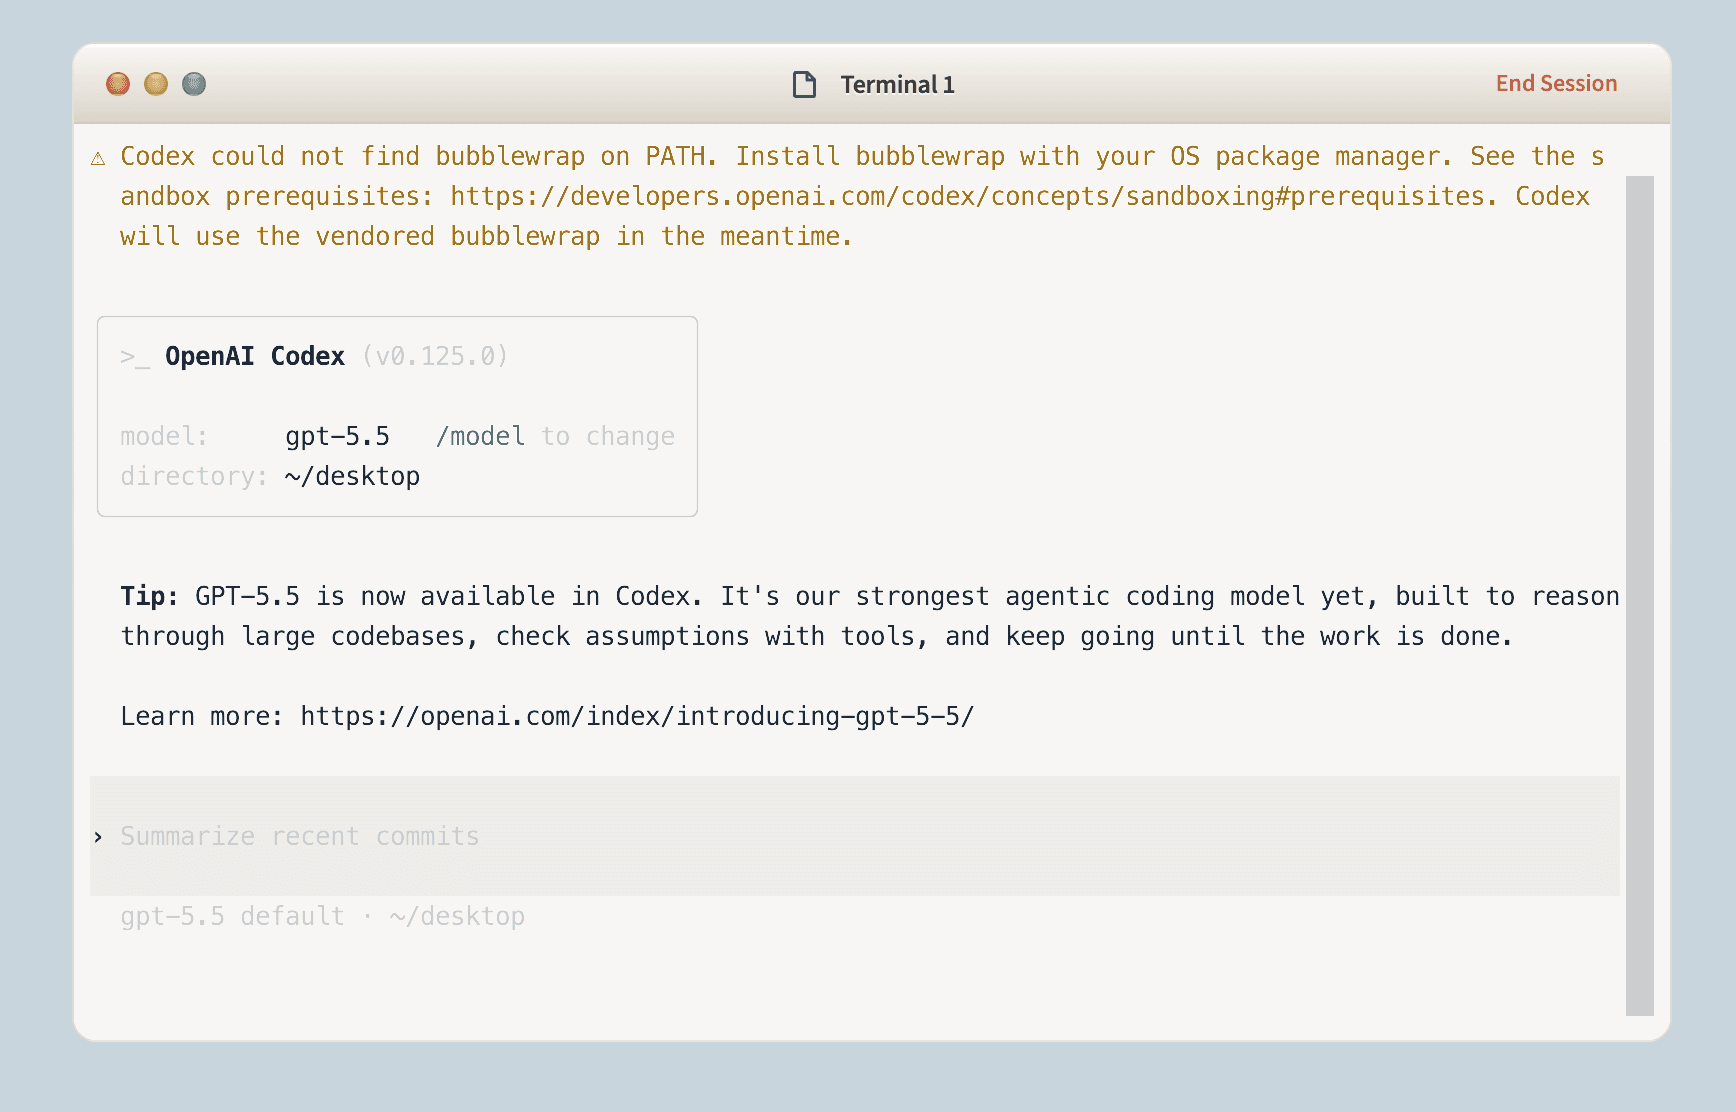Click the version text '(v0.125.0)'
The width and height of the screenshot is (1736, 1112).
click(435, 356)
